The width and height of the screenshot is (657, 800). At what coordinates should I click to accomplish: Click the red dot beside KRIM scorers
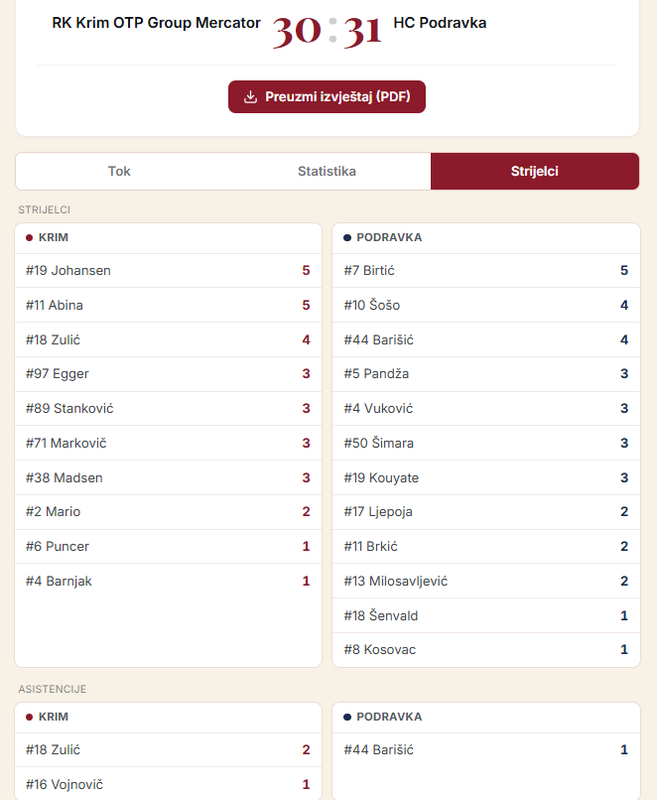click(29, 238)
